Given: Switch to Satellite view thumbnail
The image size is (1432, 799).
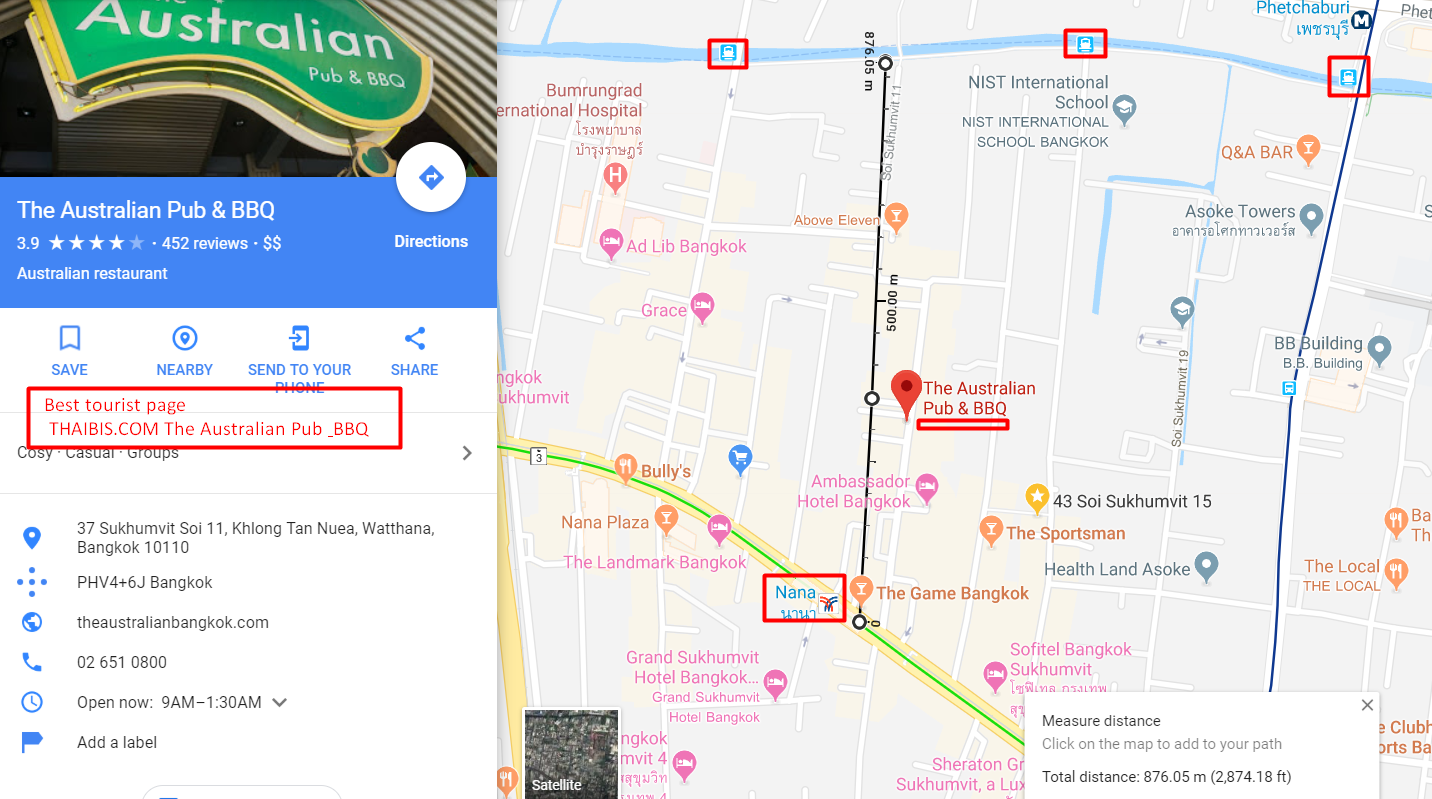Looking at the screenshot, I should coord(572,754).
